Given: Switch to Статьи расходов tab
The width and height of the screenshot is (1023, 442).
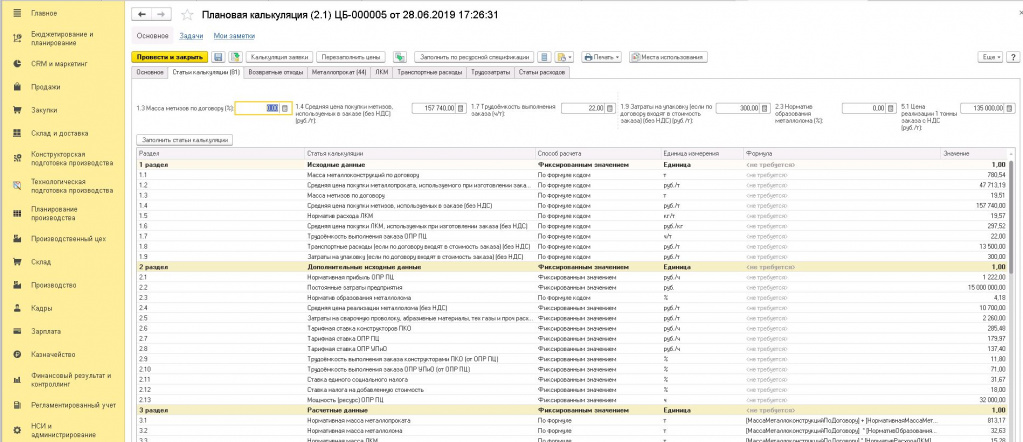Looking at the screenshot, I should (x=542, y=72).
